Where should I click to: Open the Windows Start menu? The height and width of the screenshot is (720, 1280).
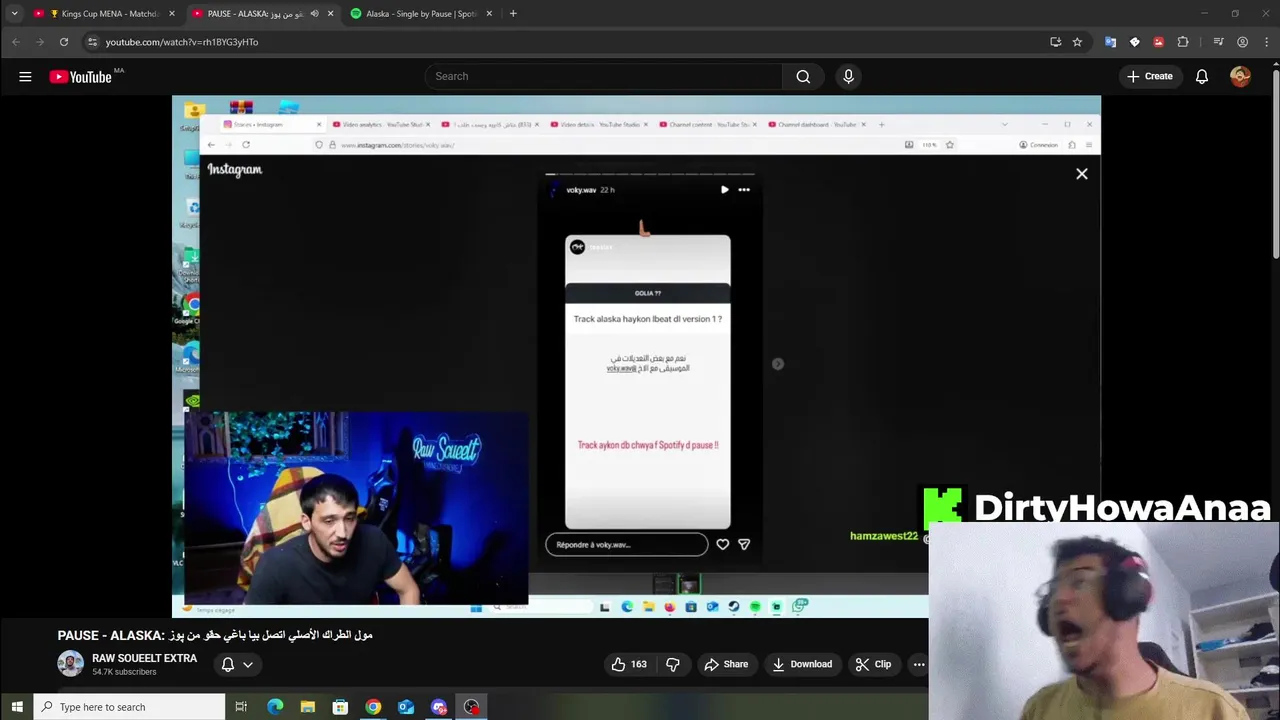(17, 707)
